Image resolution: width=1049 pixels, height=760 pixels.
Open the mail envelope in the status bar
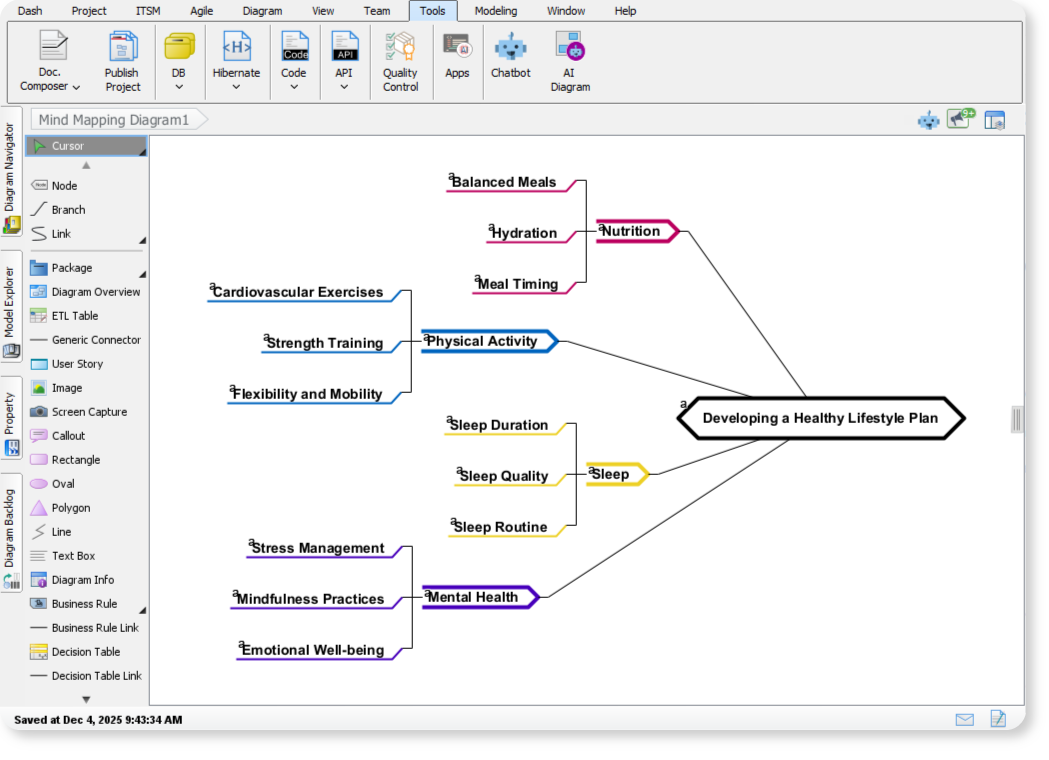(964, 719)
